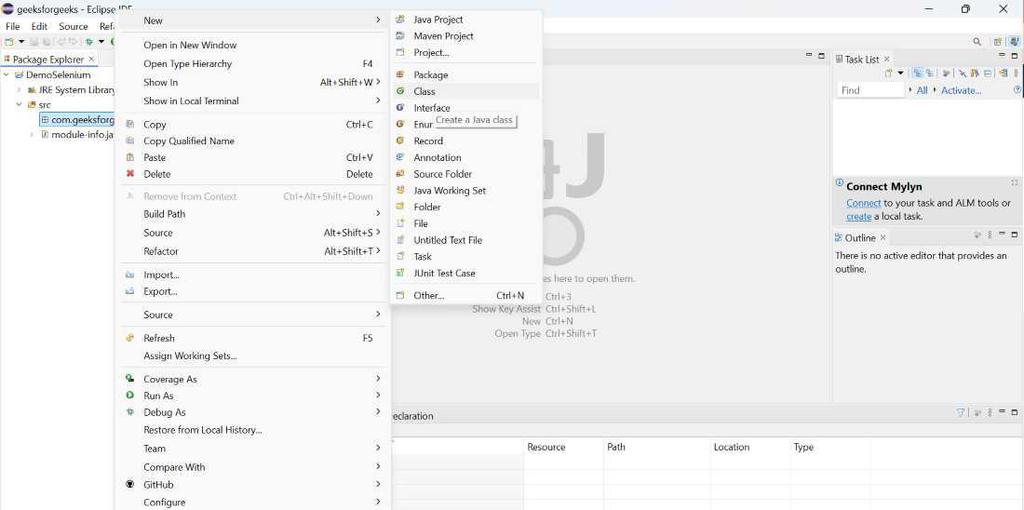Expand the Refactor submenu
This screenshot has width=1024, height=510.
click(x=378, y=251)
